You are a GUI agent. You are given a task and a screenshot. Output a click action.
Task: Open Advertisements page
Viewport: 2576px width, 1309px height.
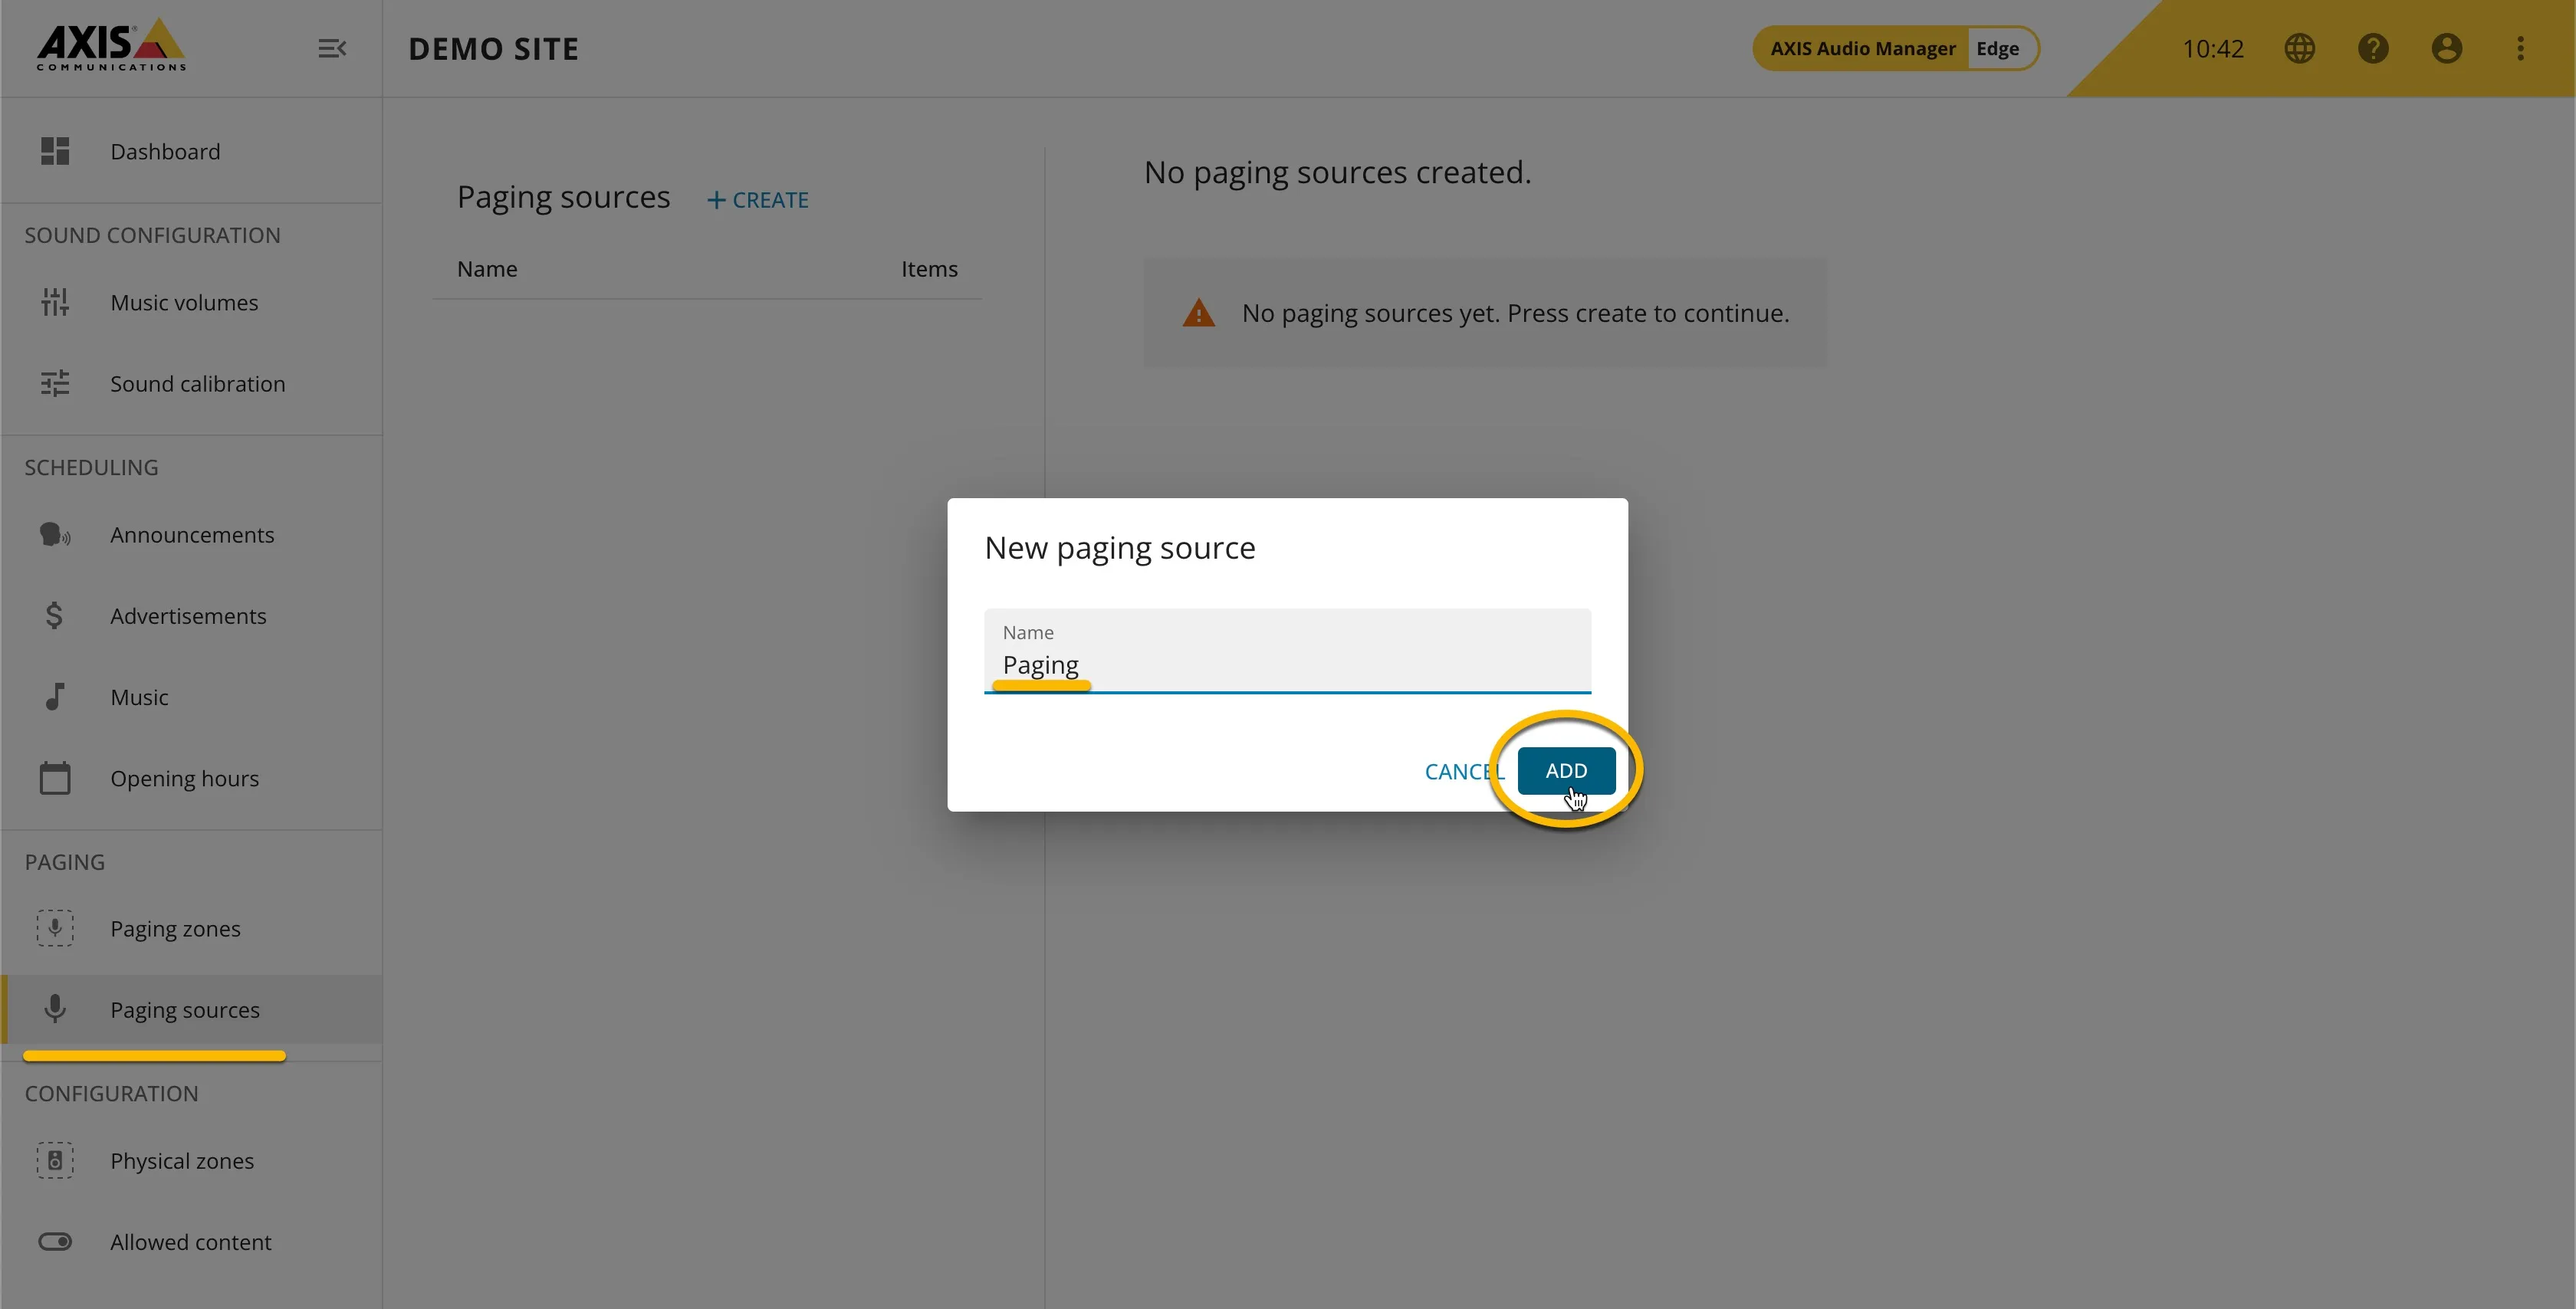tap(191, 615)
